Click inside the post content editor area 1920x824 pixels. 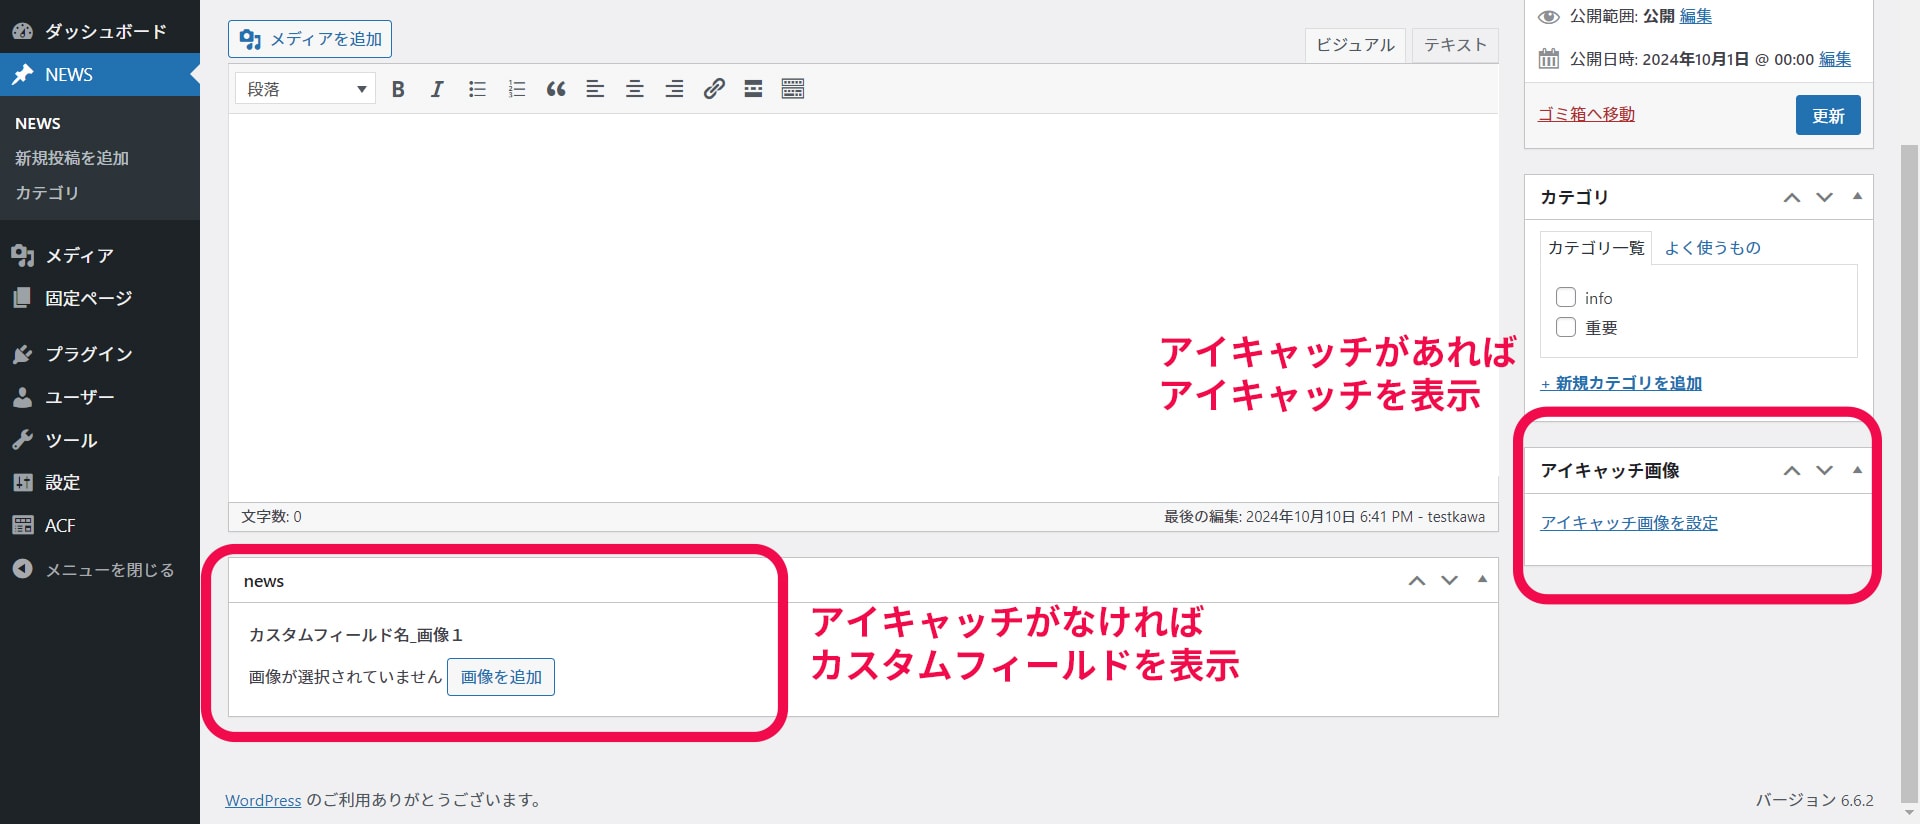coord(863,308)
